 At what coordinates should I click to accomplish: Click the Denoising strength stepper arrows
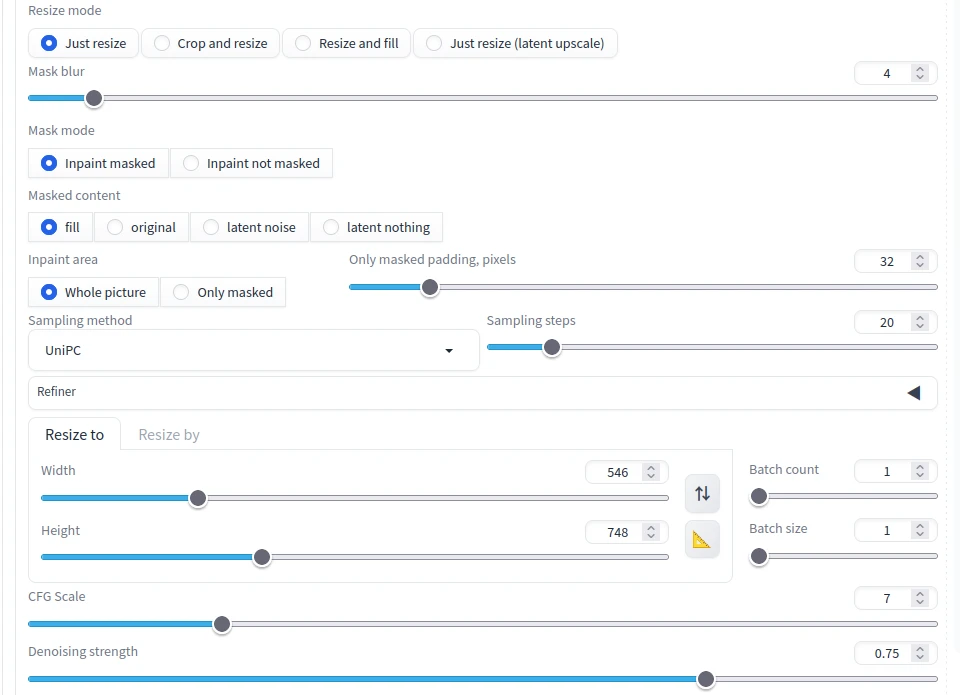[920, 653]
